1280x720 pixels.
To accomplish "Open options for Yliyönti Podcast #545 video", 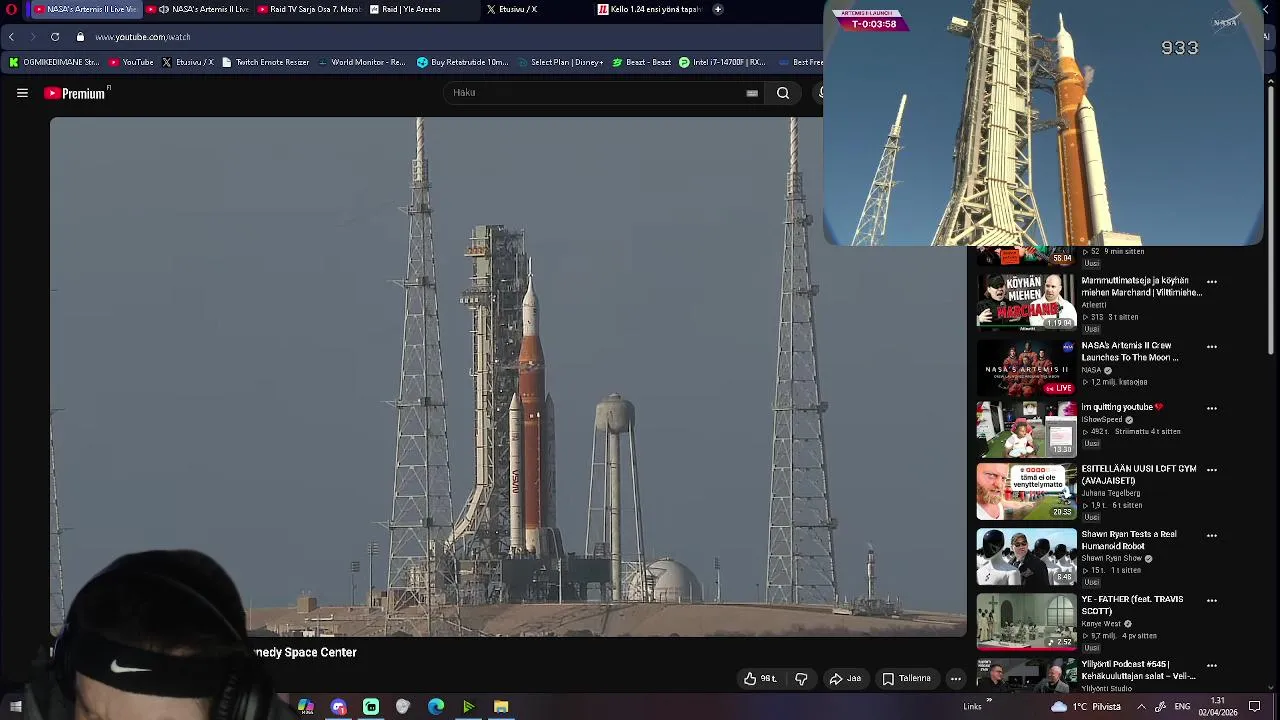I will (x=1212, y=666).
